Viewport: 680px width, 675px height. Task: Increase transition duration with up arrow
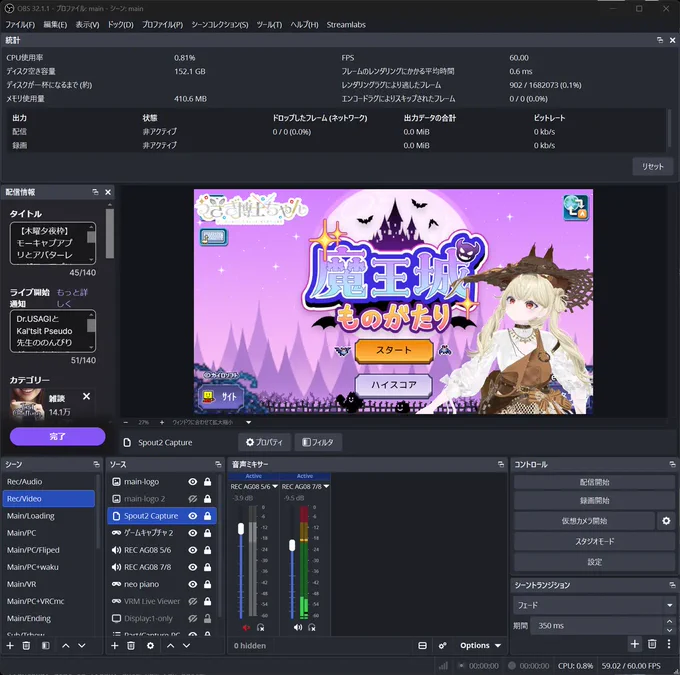(670, 622)
